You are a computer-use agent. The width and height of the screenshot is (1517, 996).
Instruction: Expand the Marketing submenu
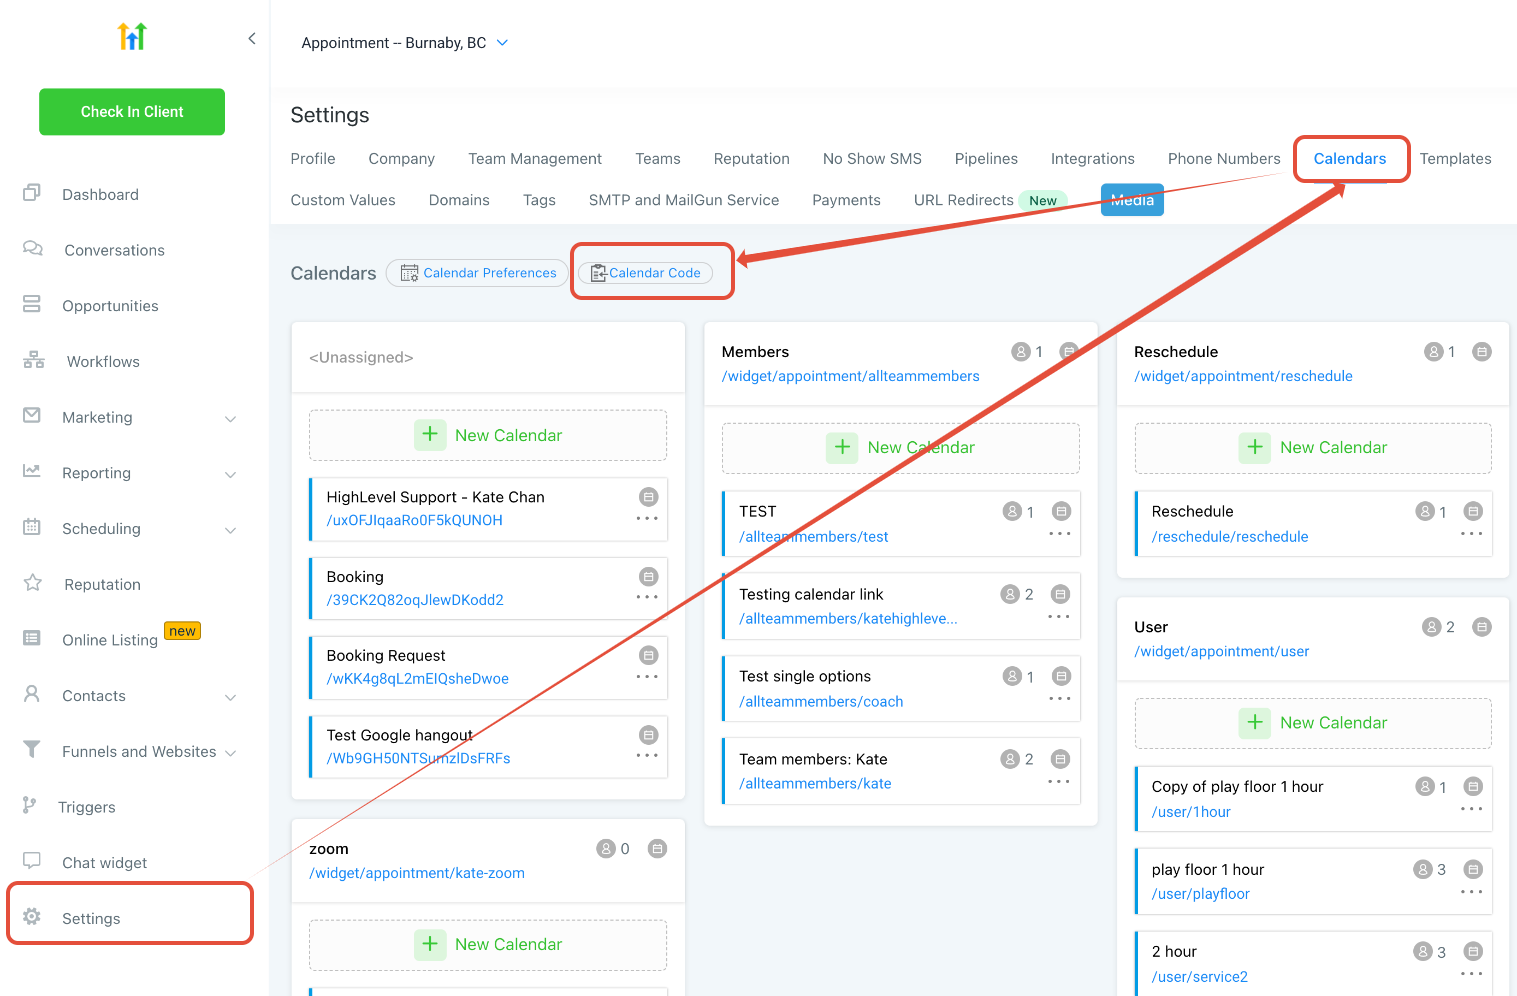point(231,419)
